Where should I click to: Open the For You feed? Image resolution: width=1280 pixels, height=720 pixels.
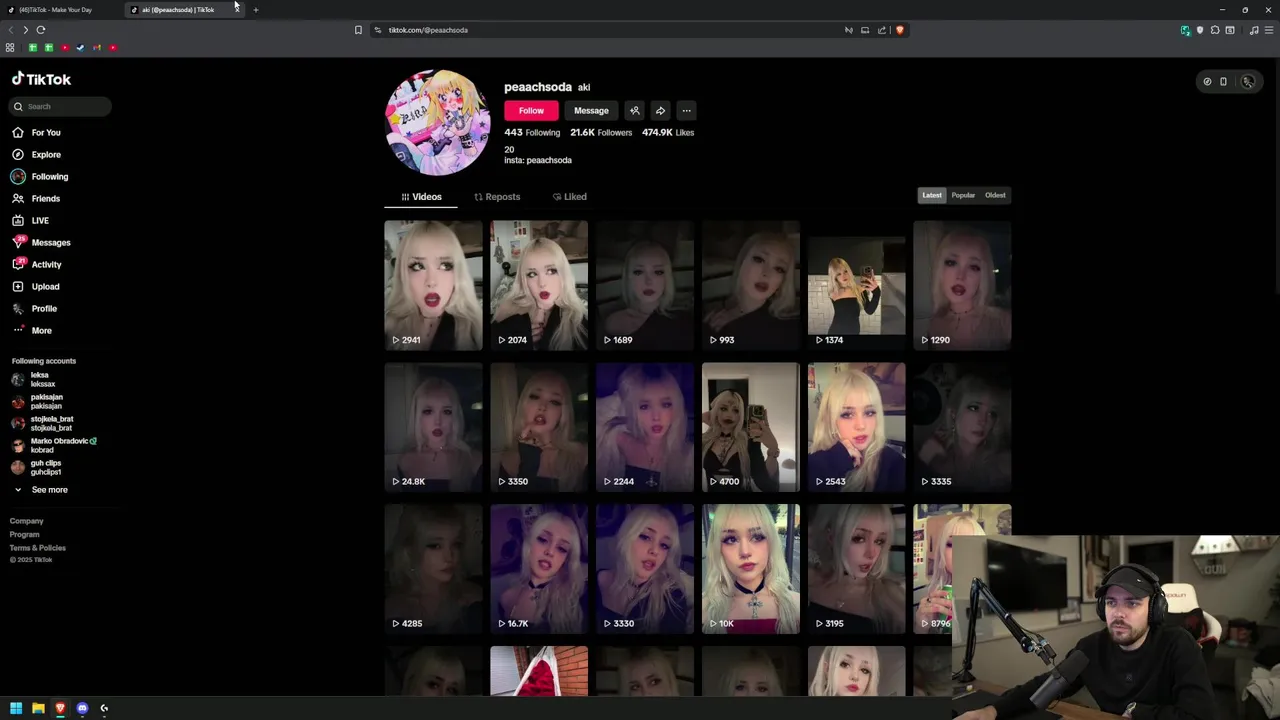pyautogui.click(x=36, y=132)
